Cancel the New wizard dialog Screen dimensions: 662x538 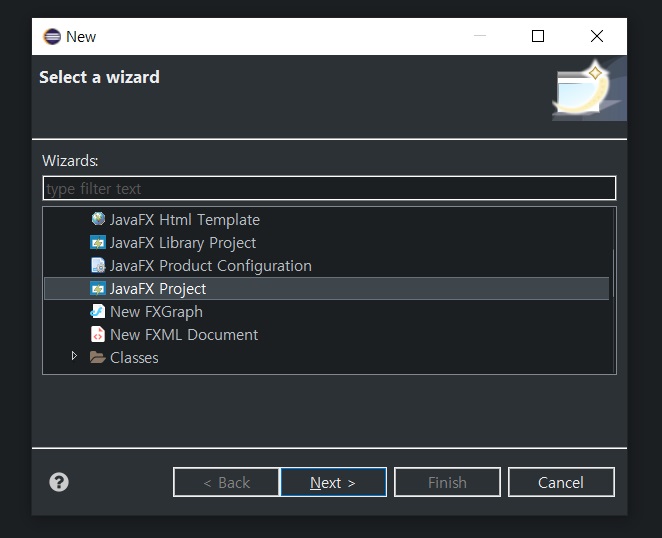click(x=561, y=482)
